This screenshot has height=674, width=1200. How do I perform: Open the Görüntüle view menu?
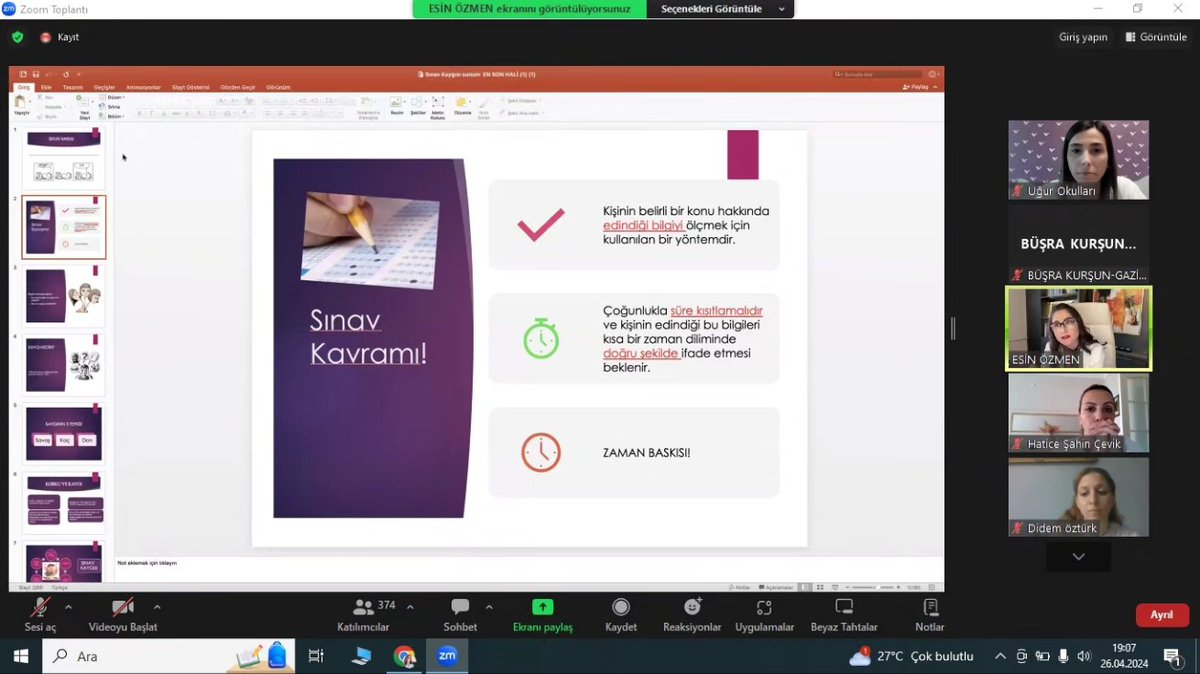click(x=1156, y=37)
